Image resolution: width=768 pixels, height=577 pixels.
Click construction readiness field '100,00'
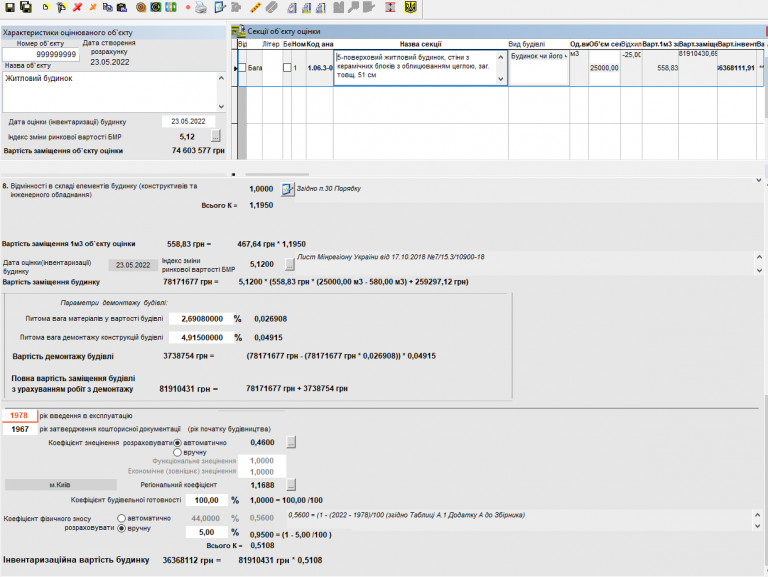[206, 500]
